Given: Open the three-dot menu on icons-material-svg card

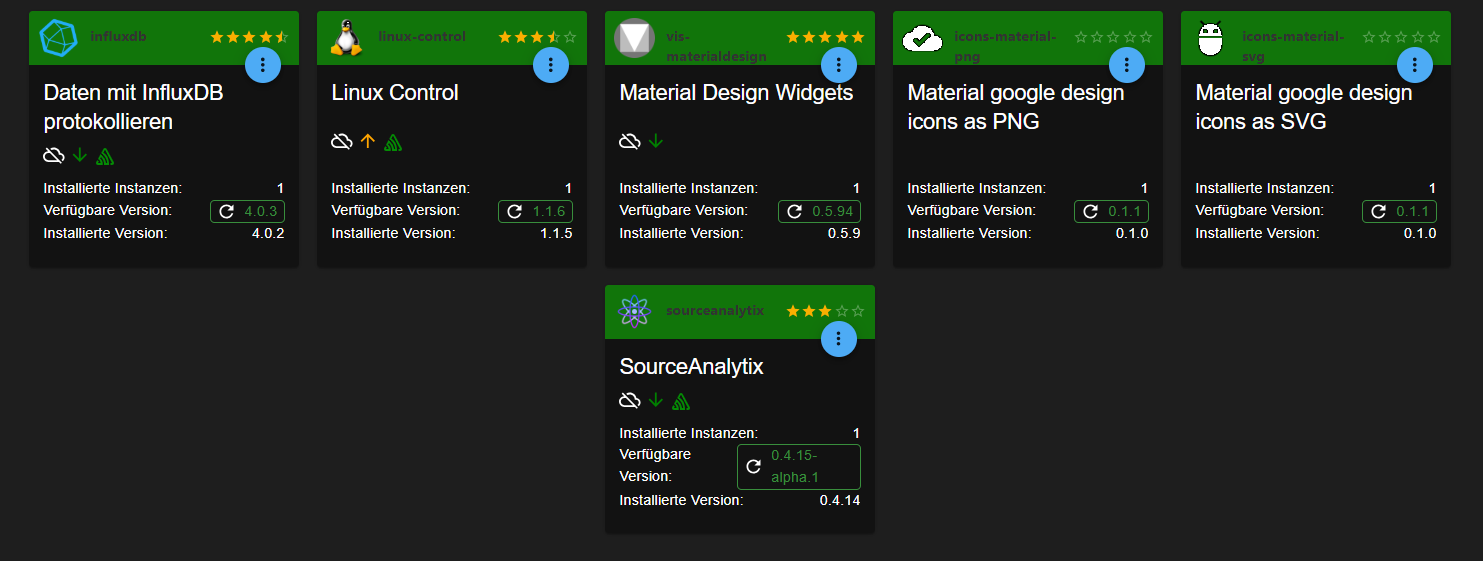Looking at the screenshot, I should pyautogui.click(x=1415, y=66).
